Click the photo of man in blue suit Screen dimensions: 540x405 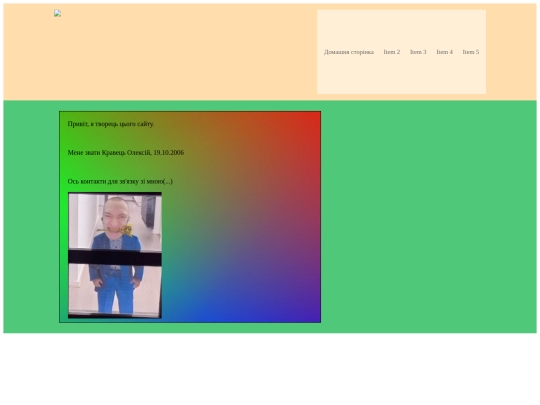click(115, 255)
